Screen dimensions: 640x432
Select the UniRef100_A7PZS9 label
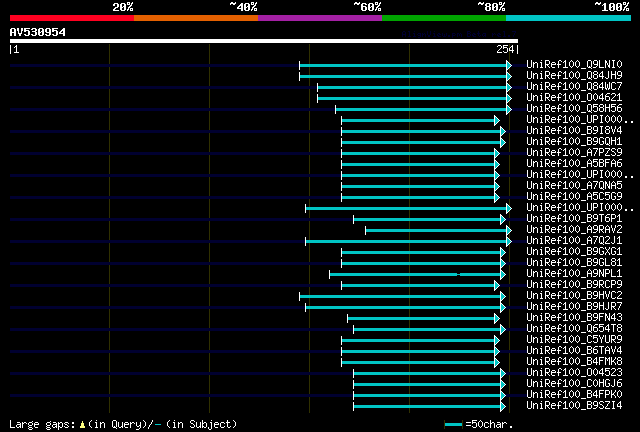coord(574,153)
